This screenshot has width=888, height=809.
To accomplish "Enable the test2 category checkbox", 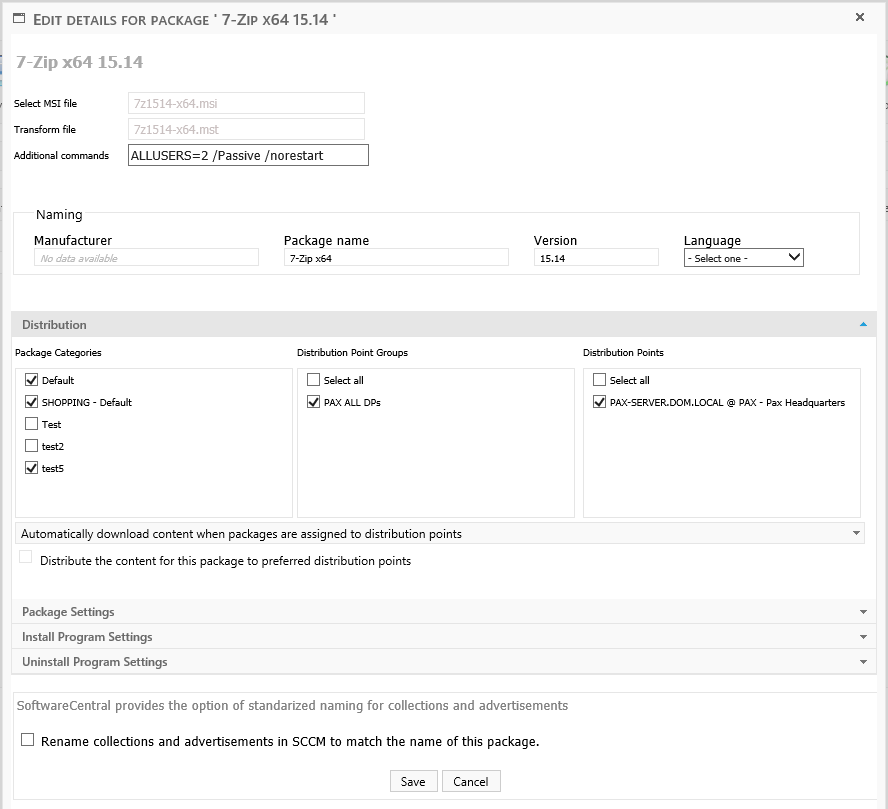I will coord(31,446).
